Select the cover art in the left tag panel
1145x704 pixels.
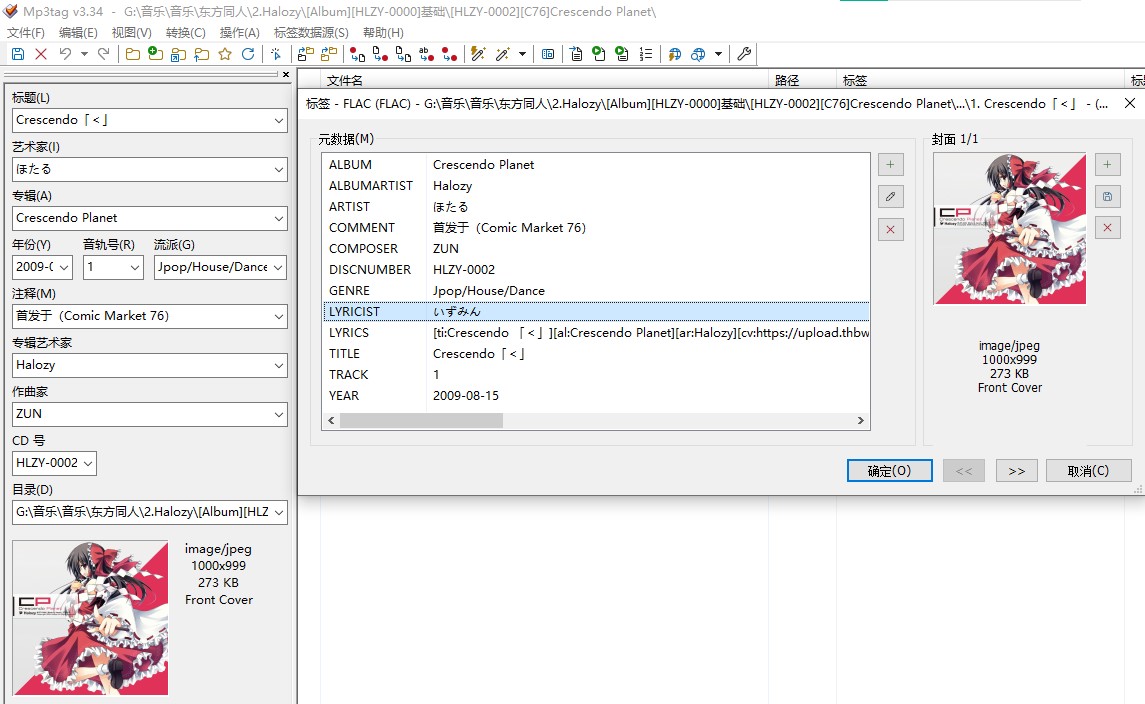[x=91, y=618]
